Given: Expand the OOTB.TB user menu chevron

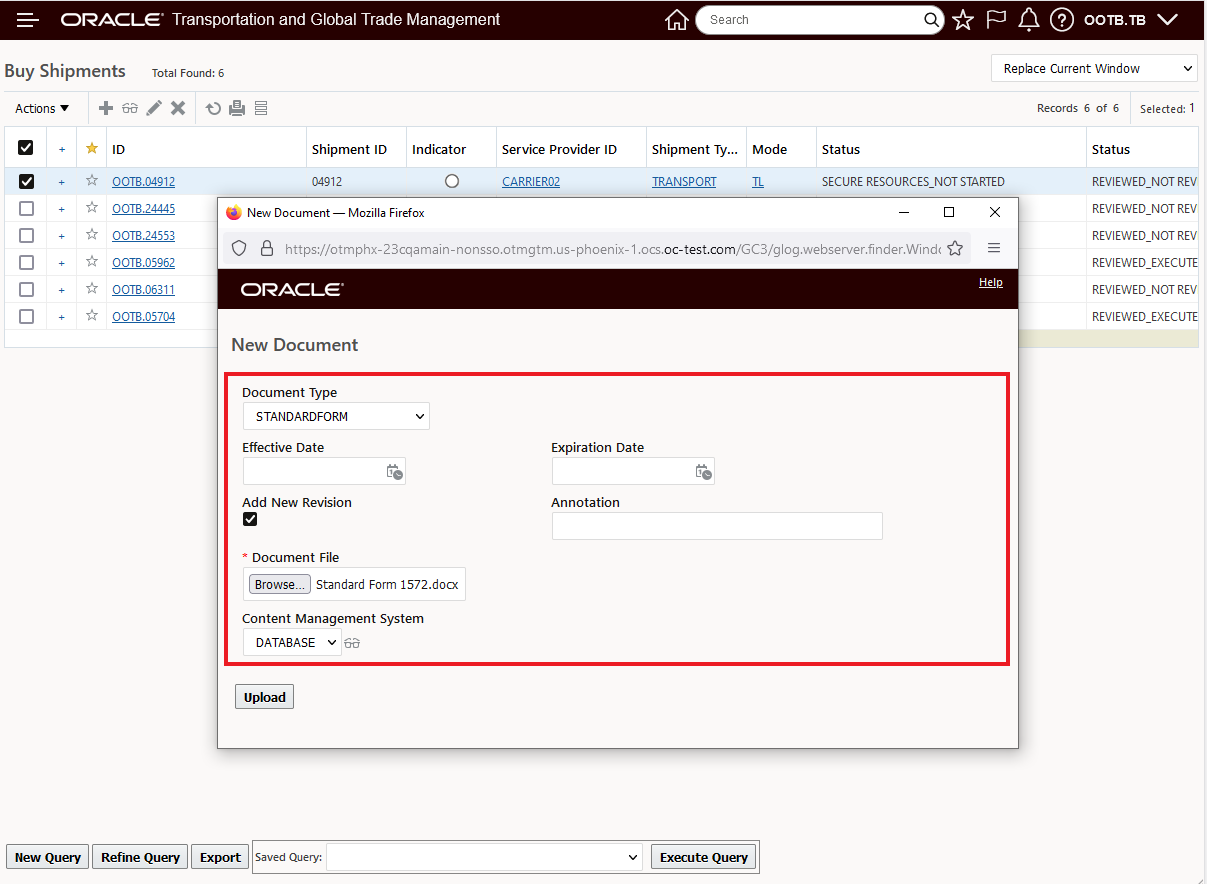Looking at the screenshot, I should (x=1166, y=20).
